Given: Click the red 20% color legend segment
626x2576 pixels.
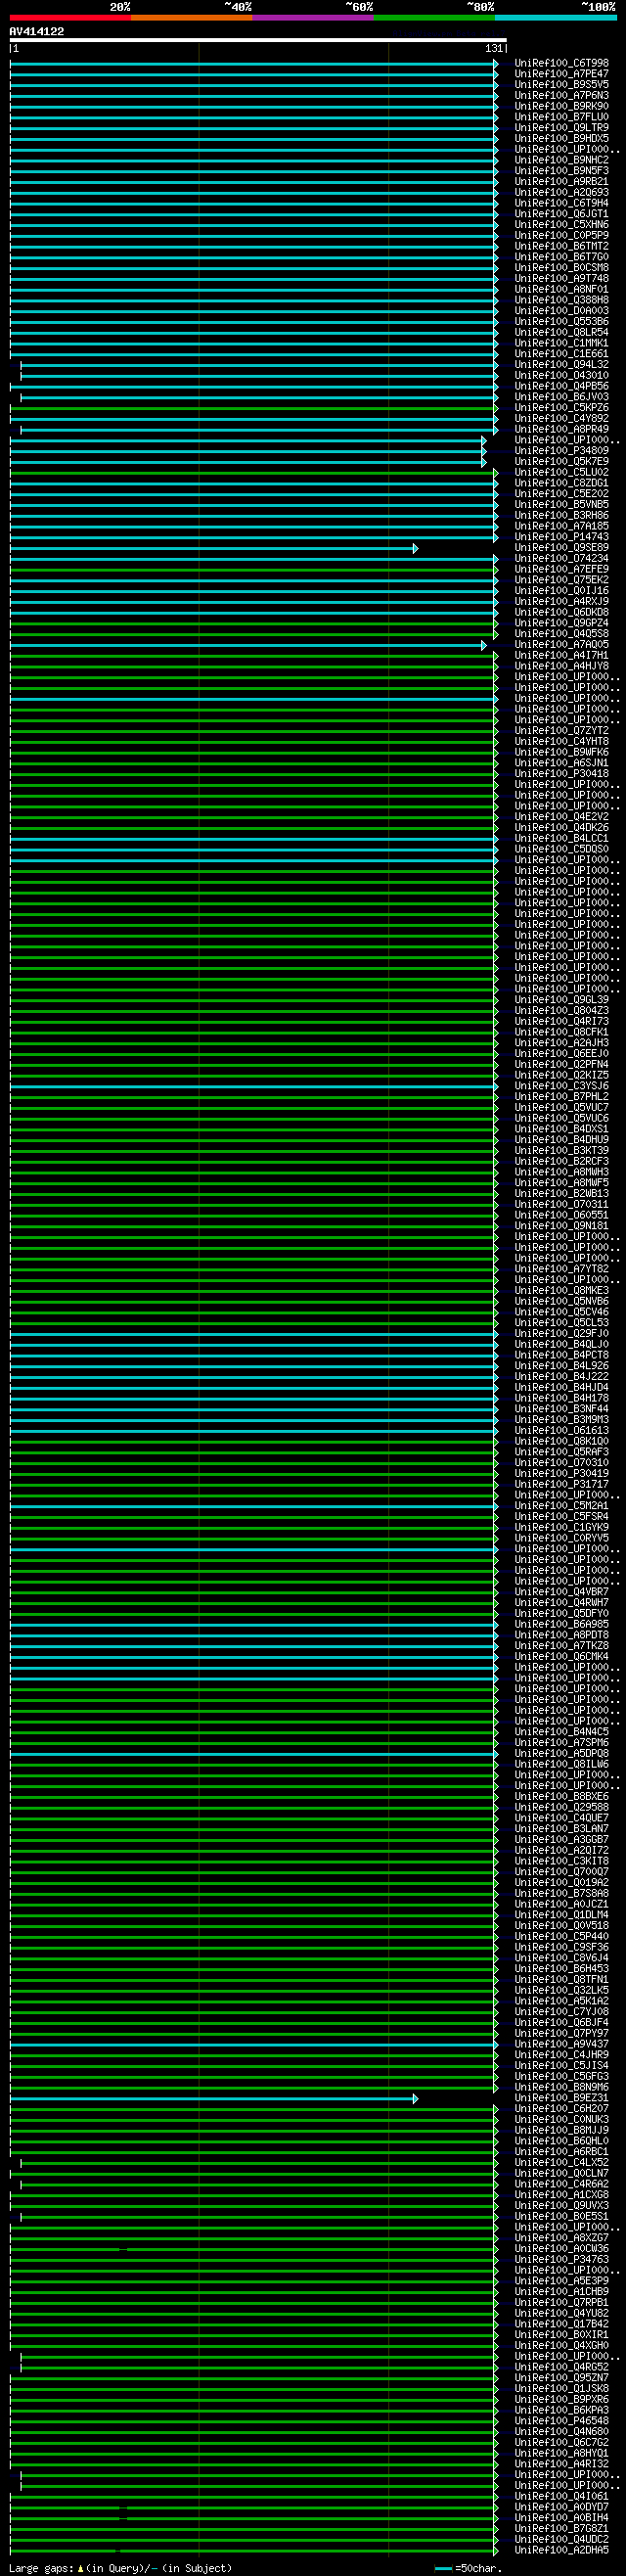Looking at the screenshot, I should pyautogui.click(x=70, y=17).
